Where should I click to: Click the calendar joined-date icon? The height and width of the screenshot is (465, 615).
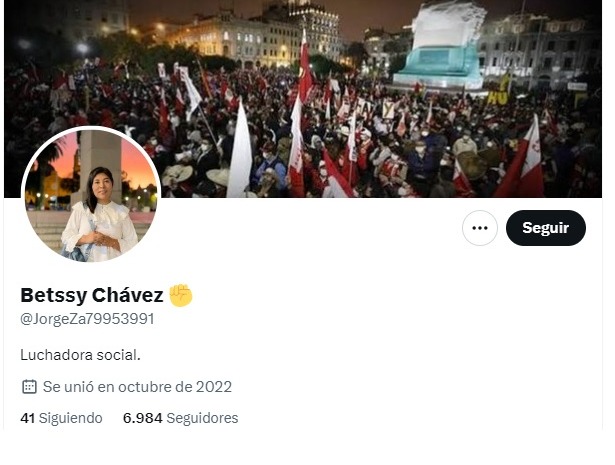tap(29, 387)
